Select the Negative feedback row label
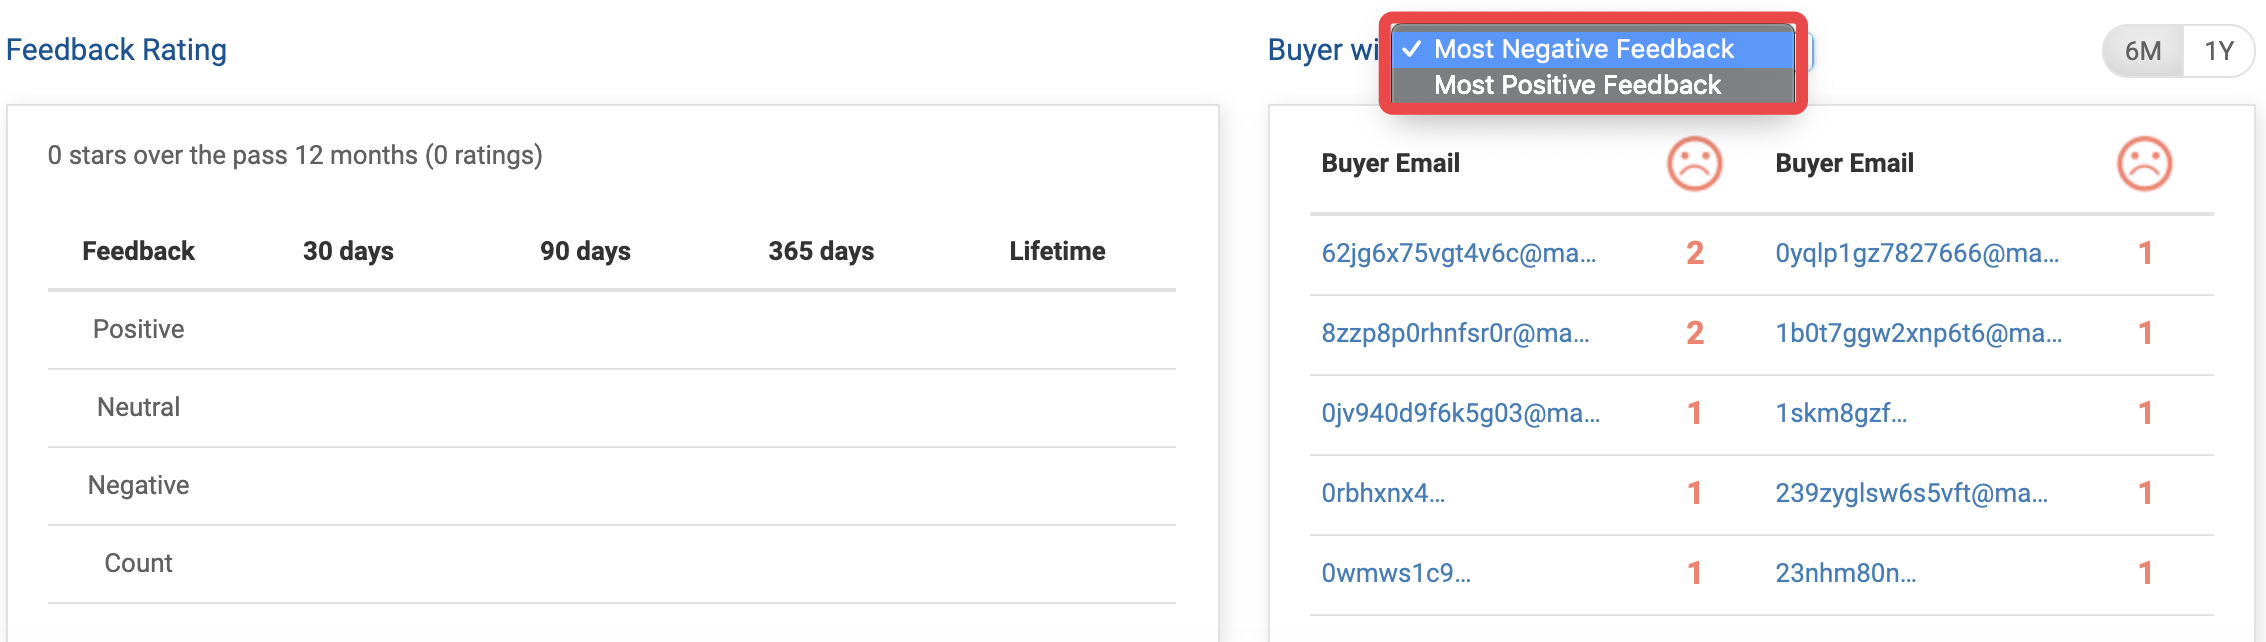The image size is (2266, 642). coord(138,485)
